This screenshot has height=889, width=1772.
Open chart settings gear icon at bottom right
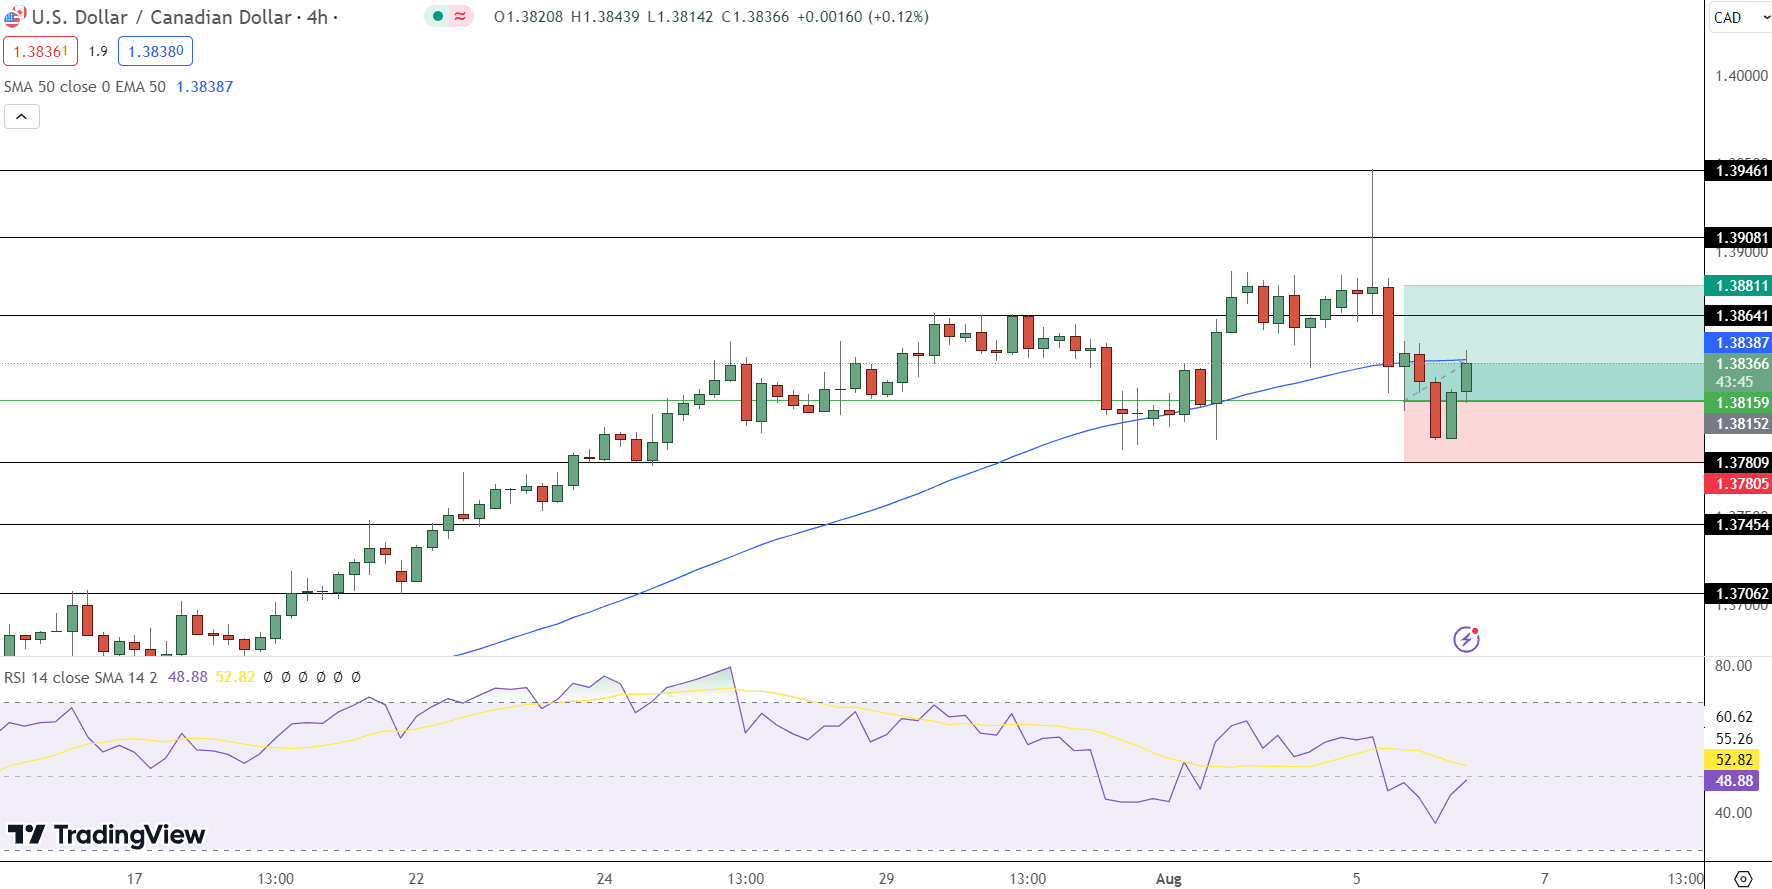[x=1743, y=879]
